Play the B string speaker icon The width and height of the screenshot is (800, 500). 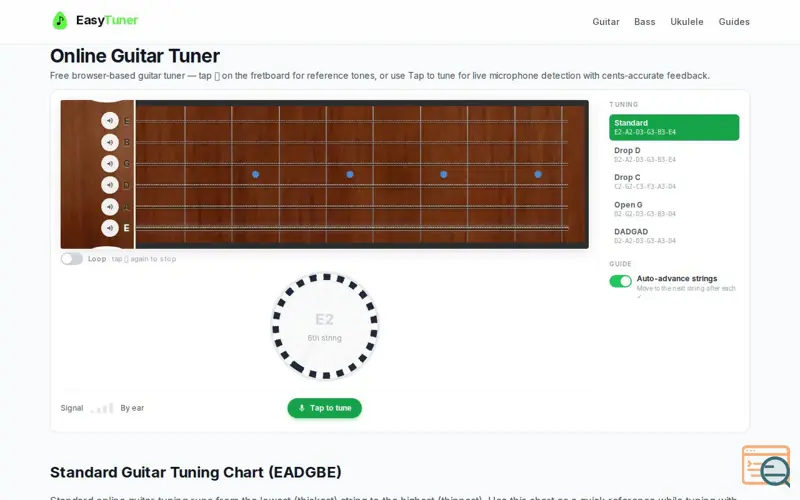110,142
